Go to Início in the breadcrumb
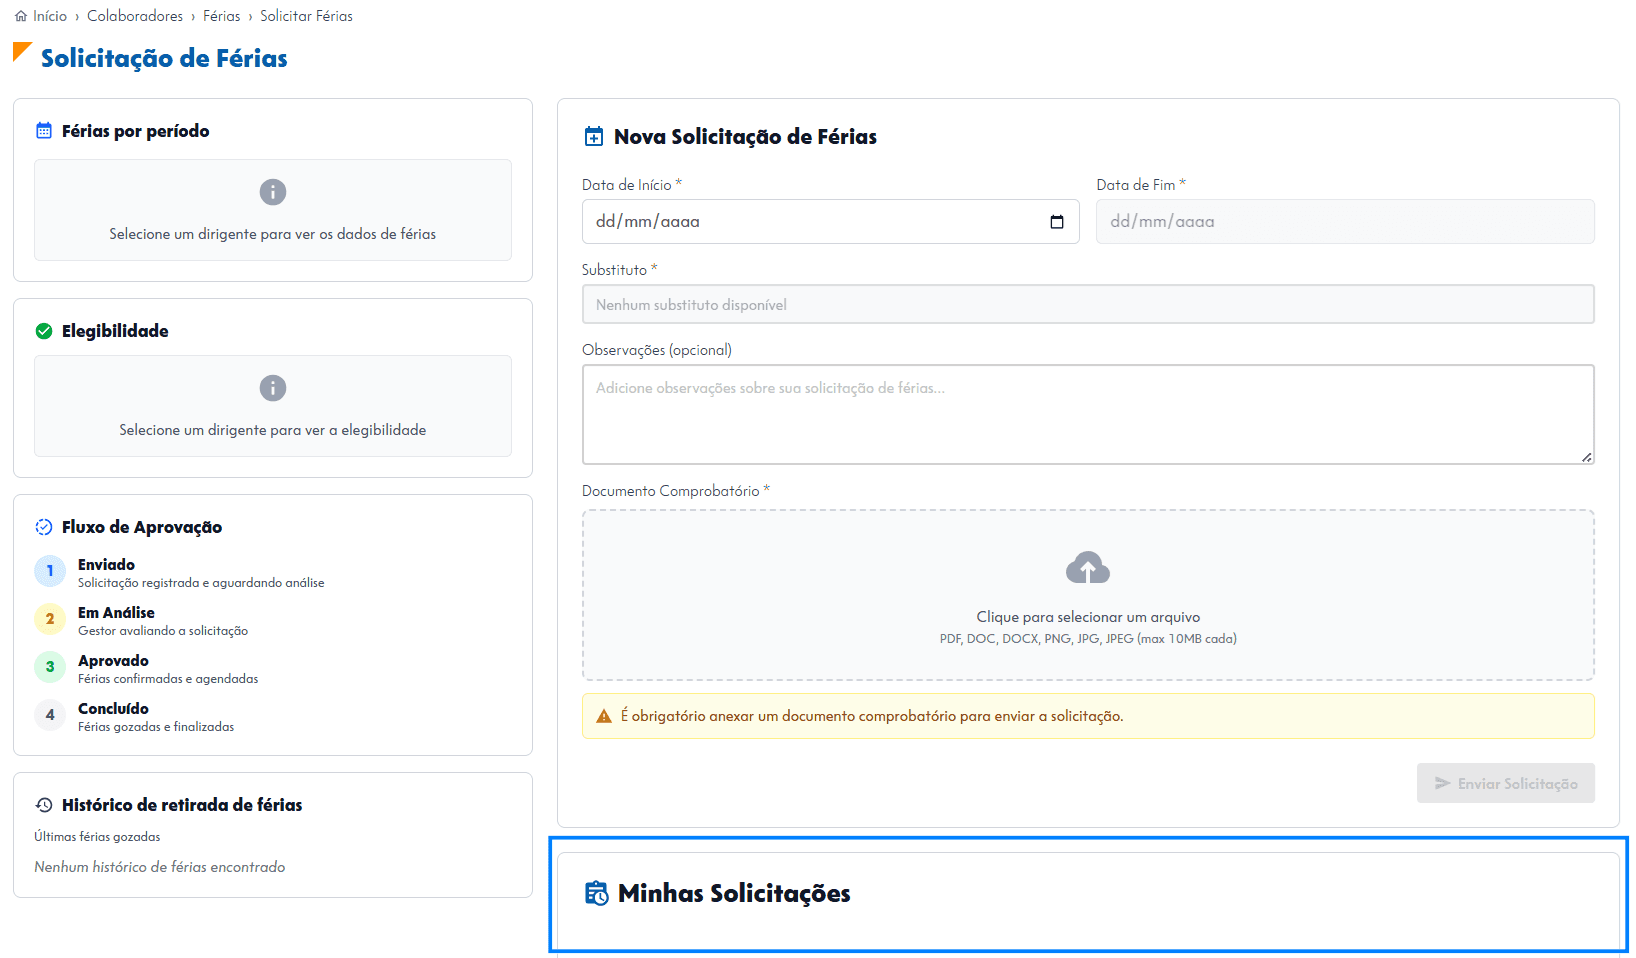This screenshot has width=1636, height=958. click(50, 16)
